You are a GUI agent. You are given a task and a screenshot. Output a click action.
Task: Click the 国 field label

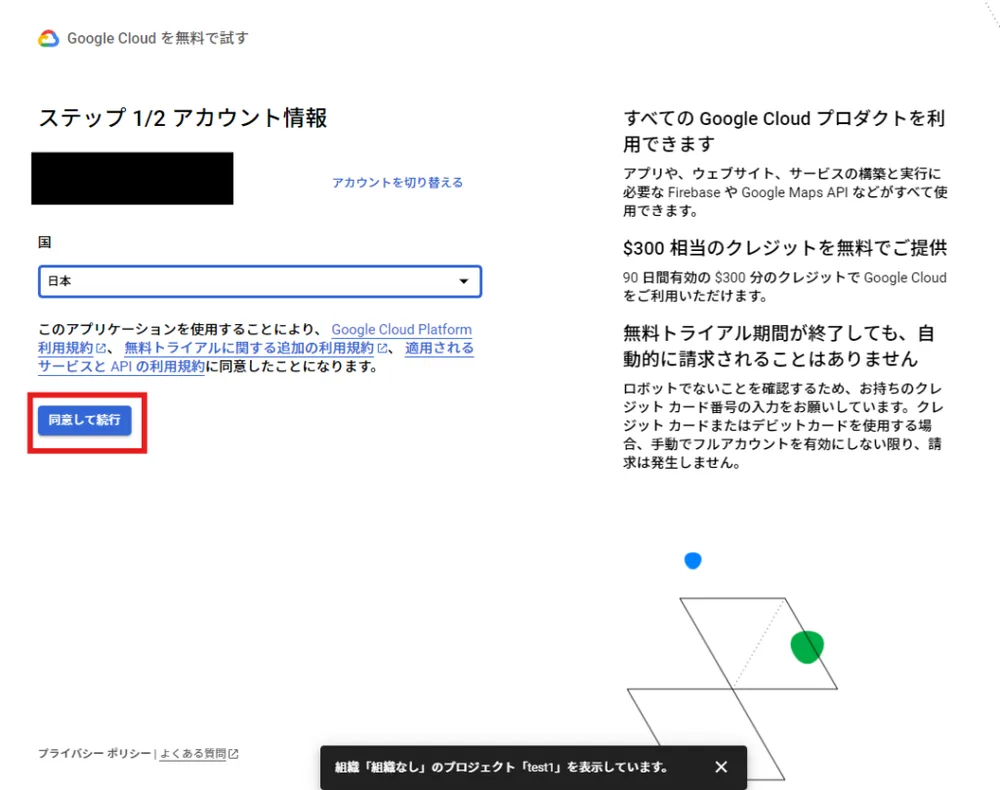[x=45, y=242]
